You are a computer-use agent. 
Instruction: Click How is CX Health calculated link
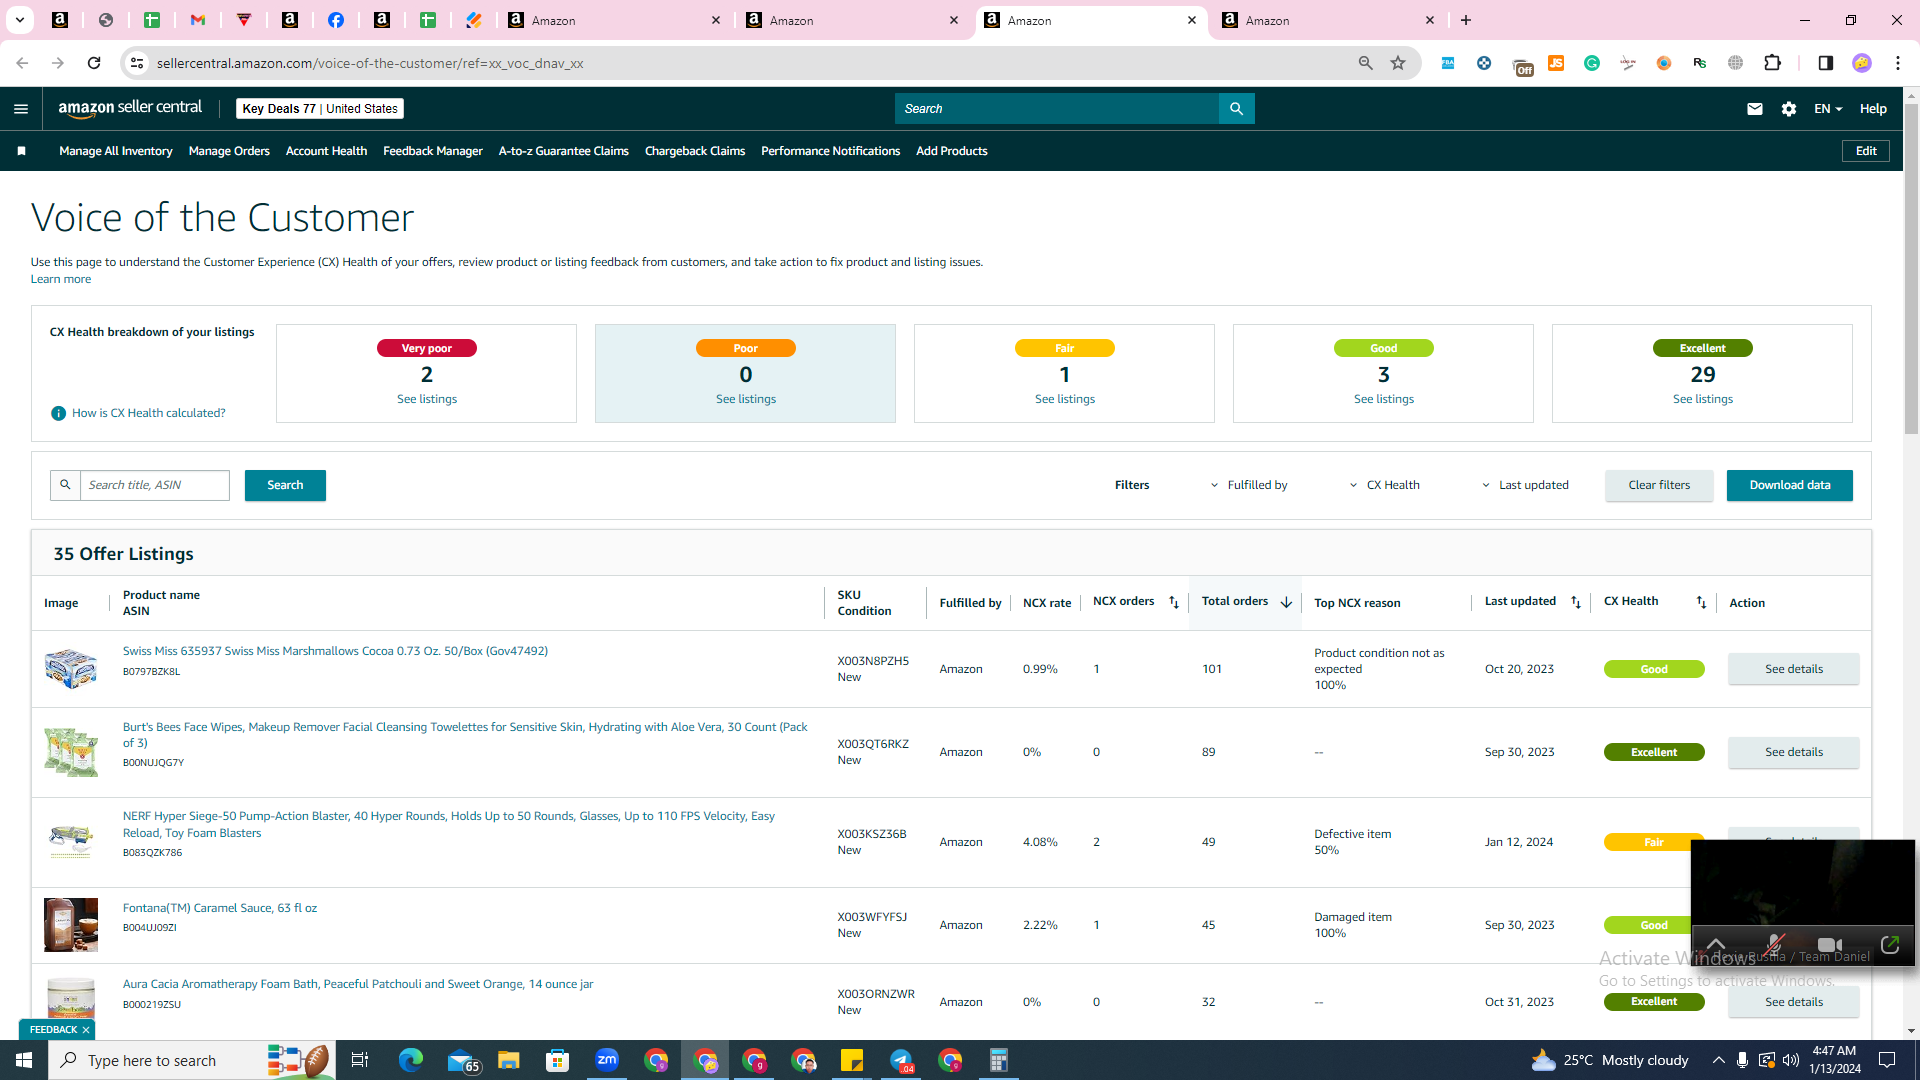click(x=148, y=413)
